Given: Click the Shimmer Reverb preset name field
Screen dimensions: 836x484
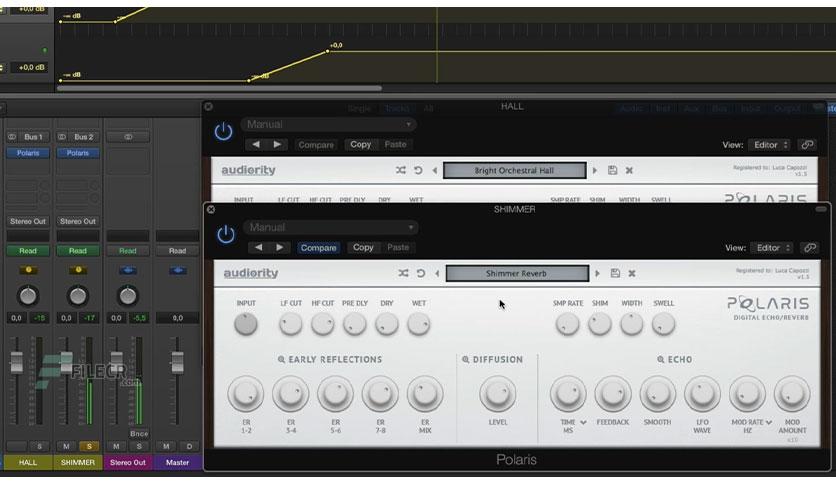Looking at the screenshot, I should coord(517,273).
